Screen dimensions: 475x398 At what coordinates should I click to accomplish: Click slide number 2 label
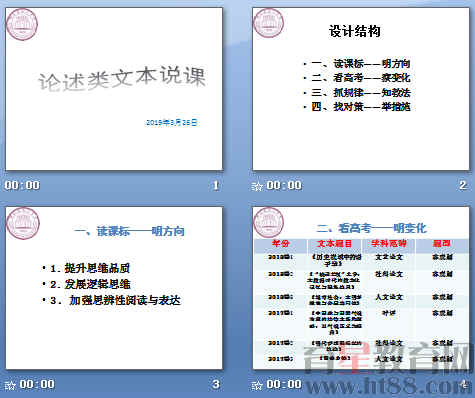tap(463, 185)
